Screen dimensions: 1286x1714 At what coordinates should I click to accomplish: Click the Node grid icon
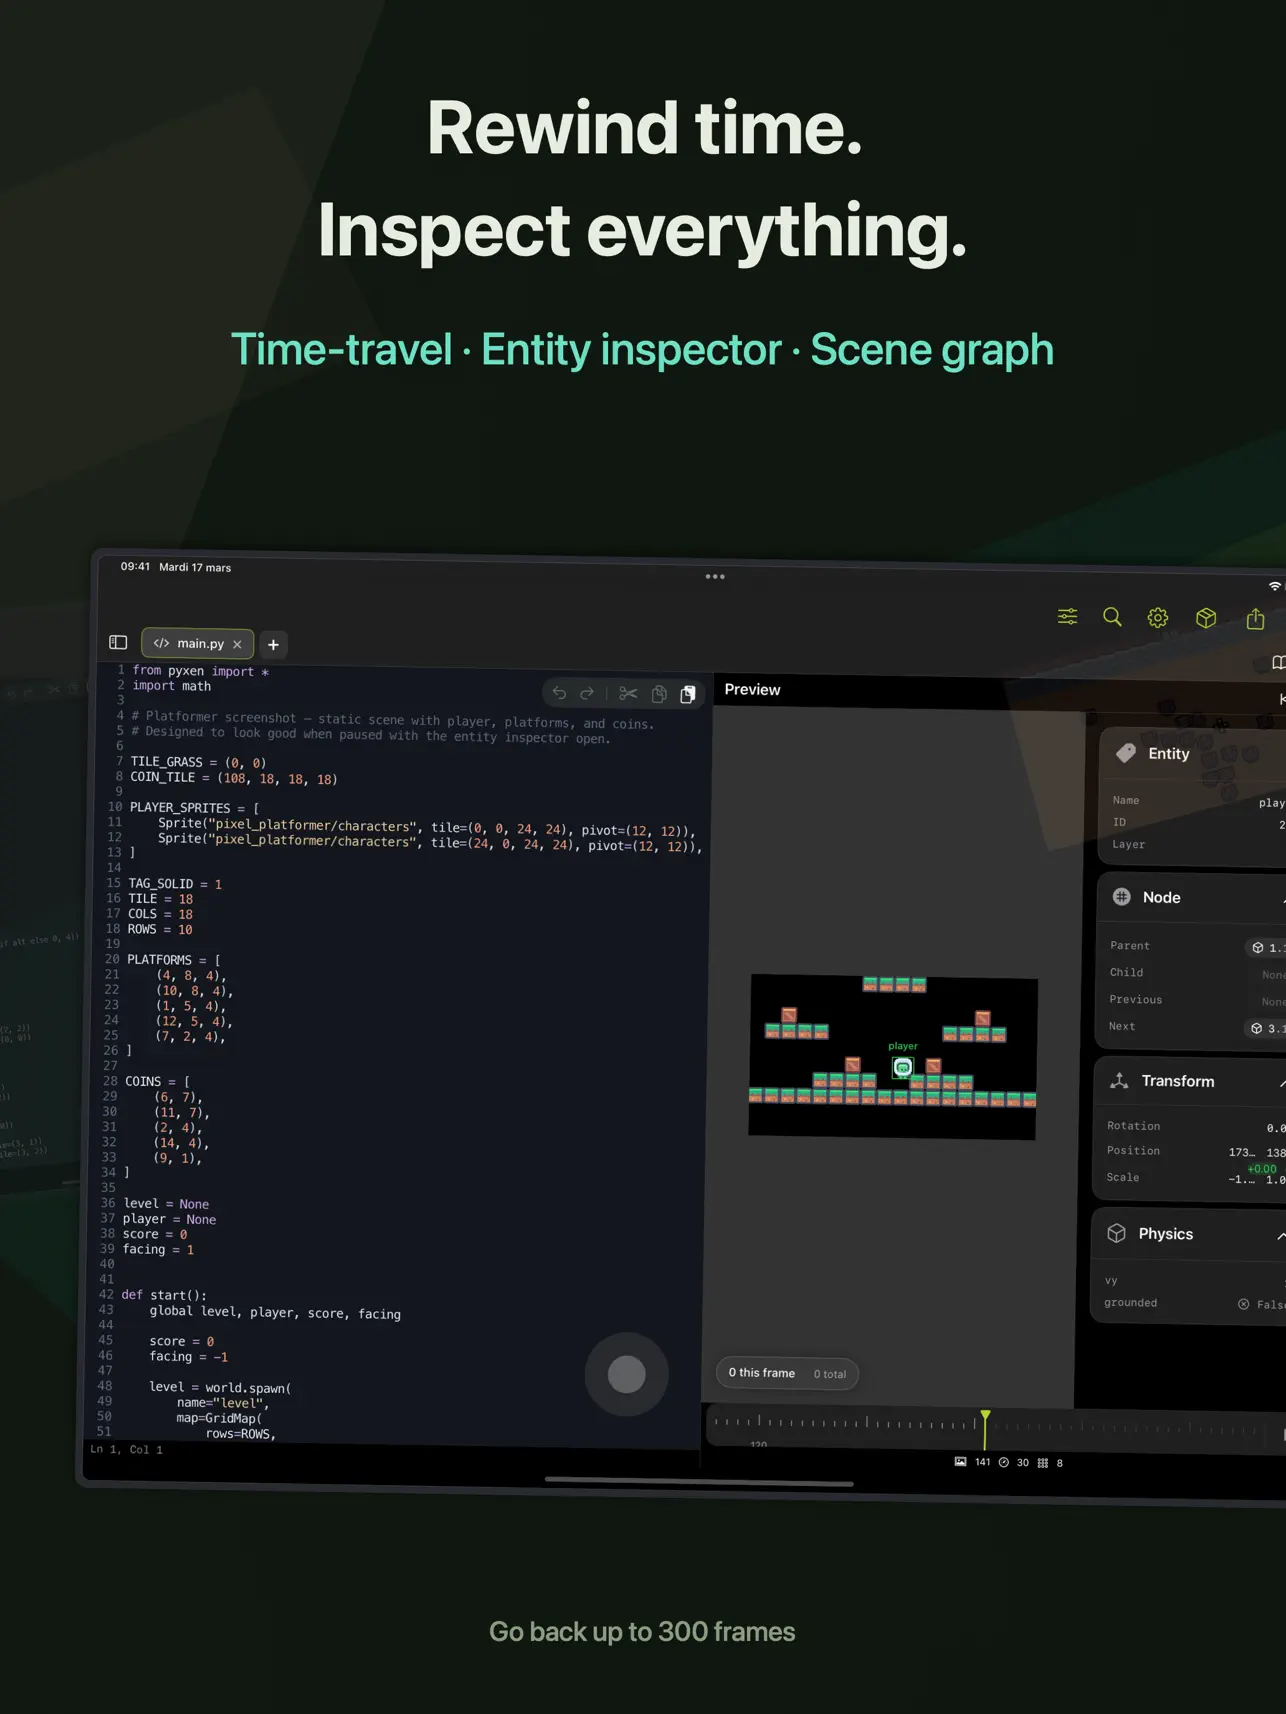click(x=1122, y=897)
